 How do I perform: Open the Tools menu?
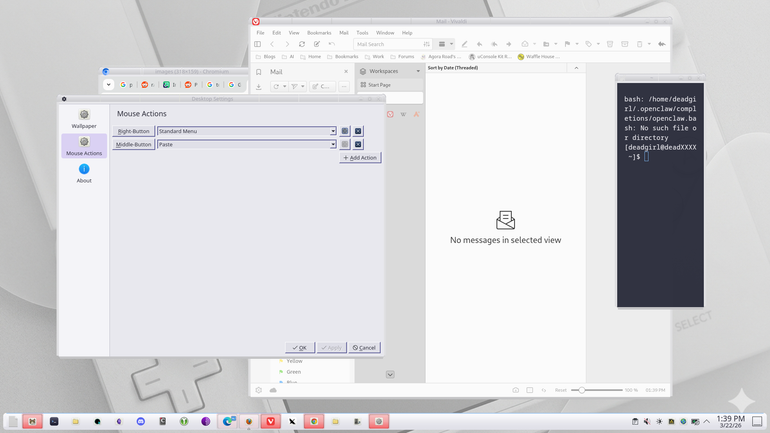[x=362, y=33]
